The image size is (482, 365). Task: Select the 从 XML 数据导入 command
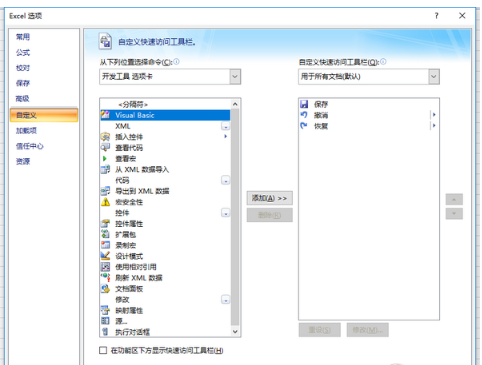(x=165, y=170)
